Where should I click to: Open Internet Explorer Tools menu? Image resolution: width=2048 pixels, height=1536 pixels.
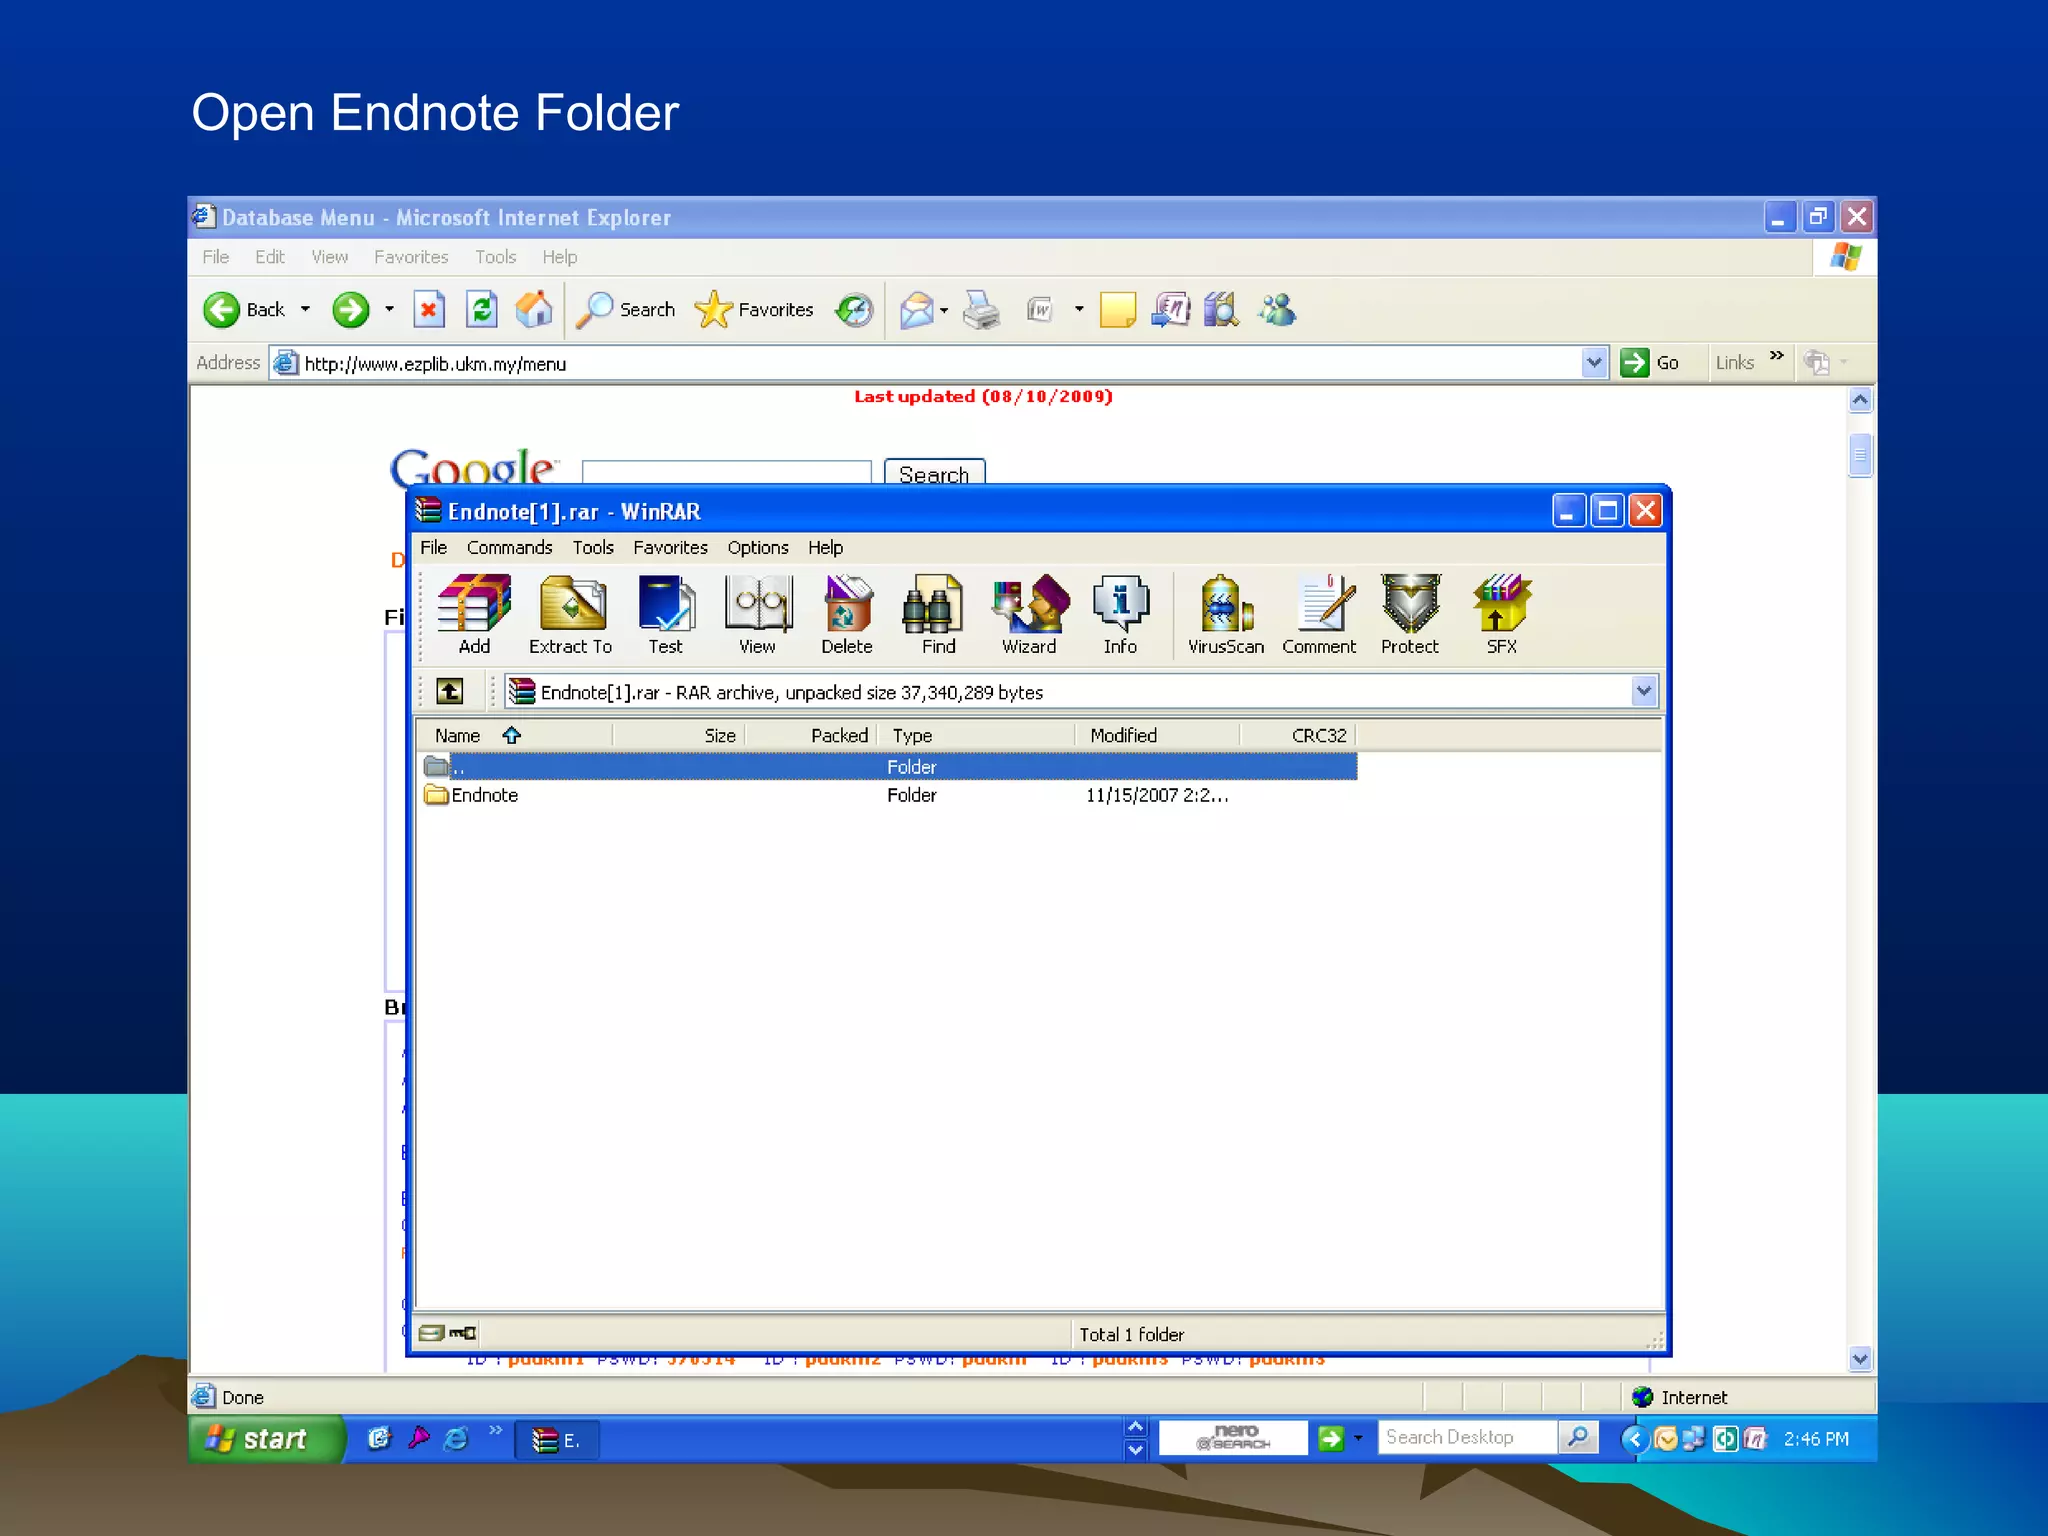tap(495, 257)
